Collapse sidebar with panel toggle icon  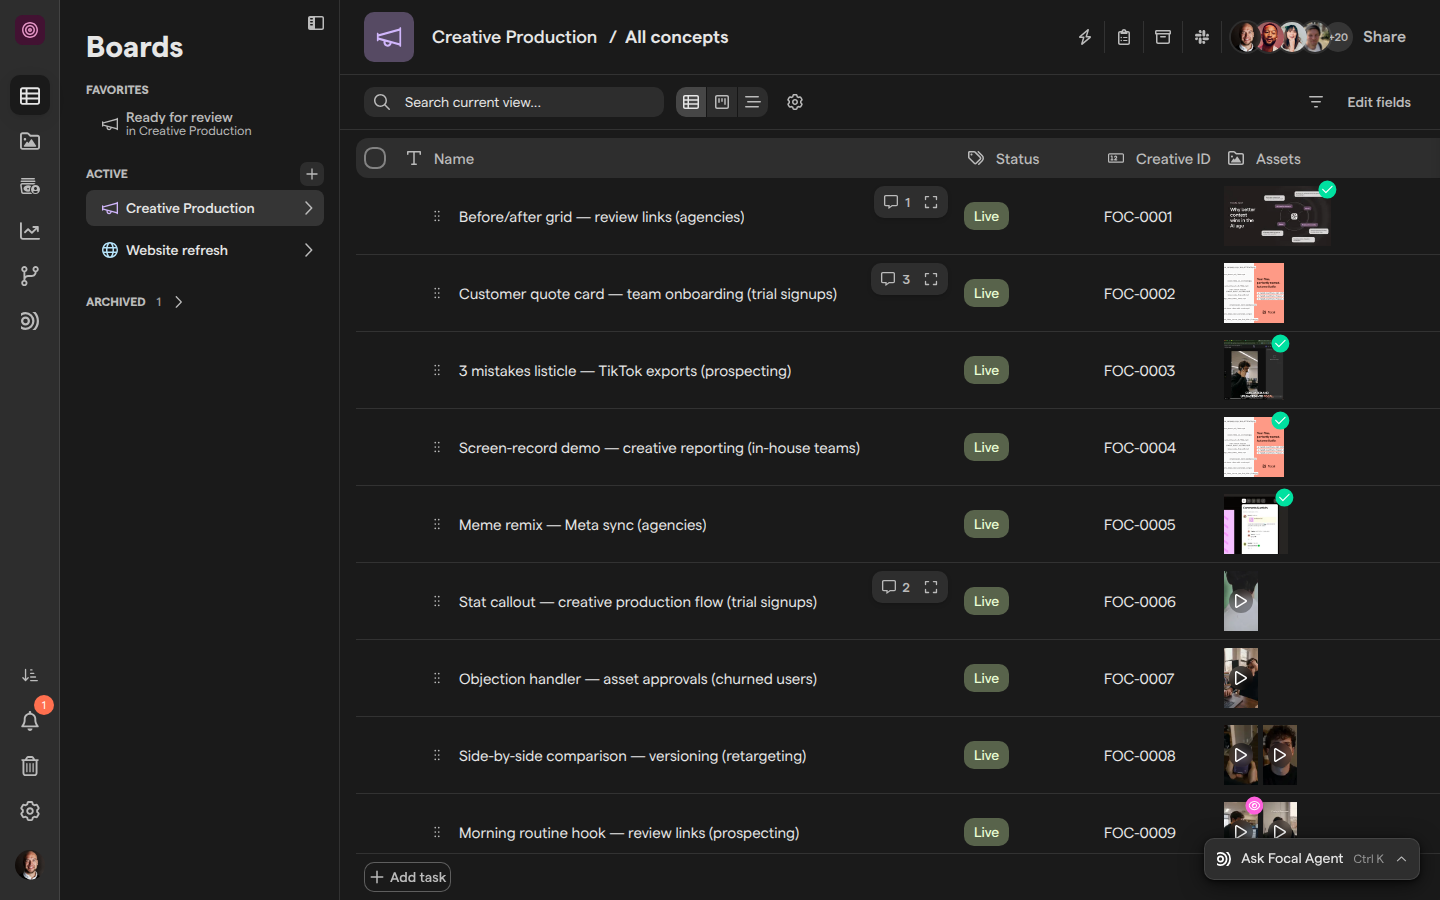[x=316, y=23]
